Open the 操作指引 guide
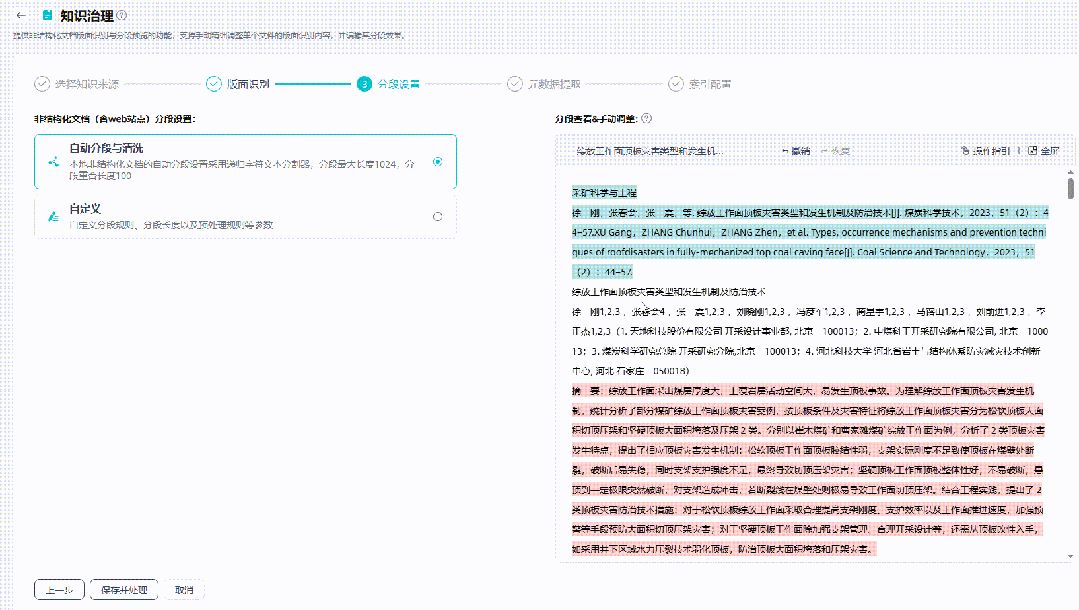 click(x=985, y=151)
